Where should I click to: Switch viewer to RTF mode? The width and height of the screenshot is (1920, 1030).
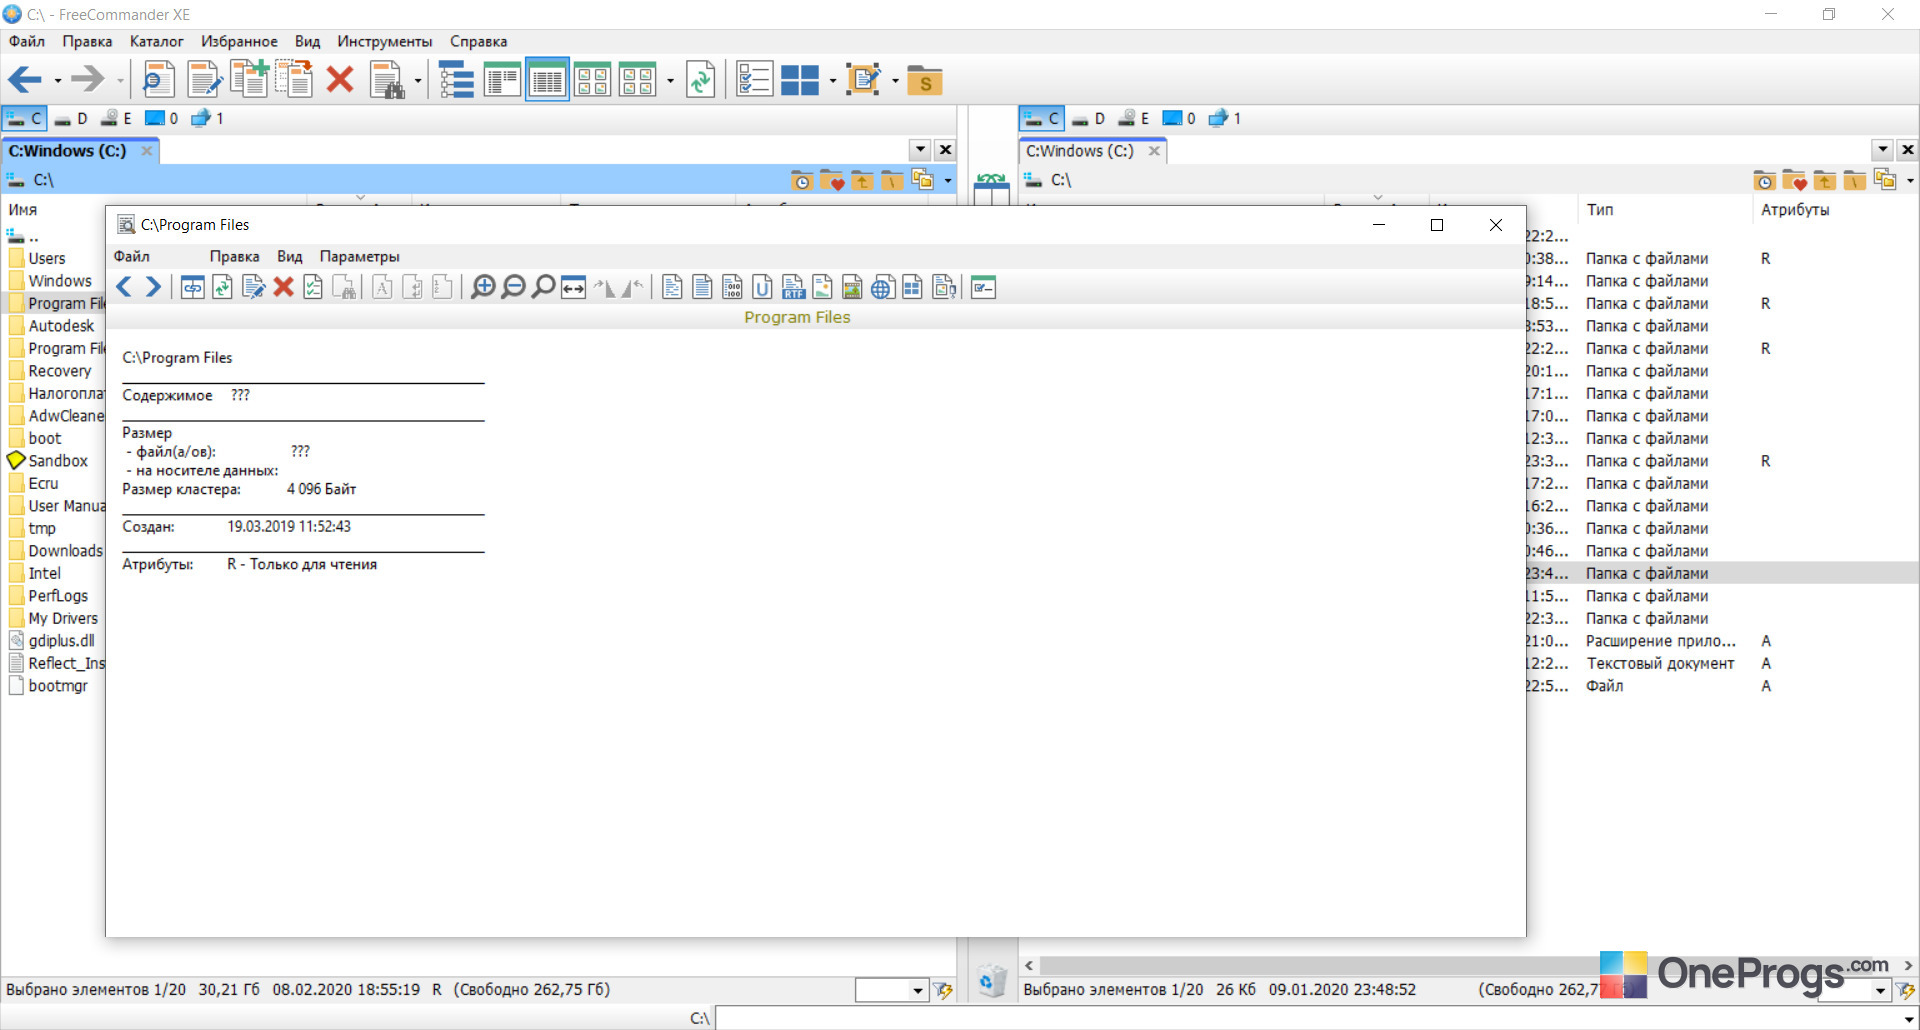(x=793, y=288)
